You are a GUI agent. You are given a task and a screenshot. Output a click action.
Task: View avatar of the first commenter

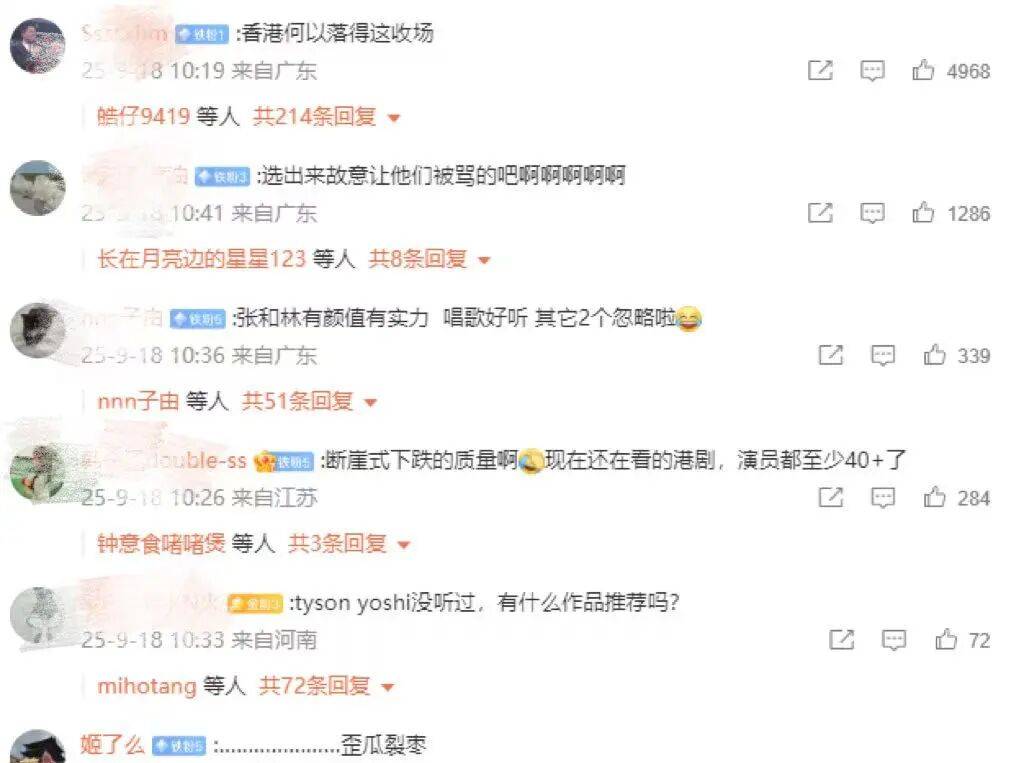tap(37, 45)
